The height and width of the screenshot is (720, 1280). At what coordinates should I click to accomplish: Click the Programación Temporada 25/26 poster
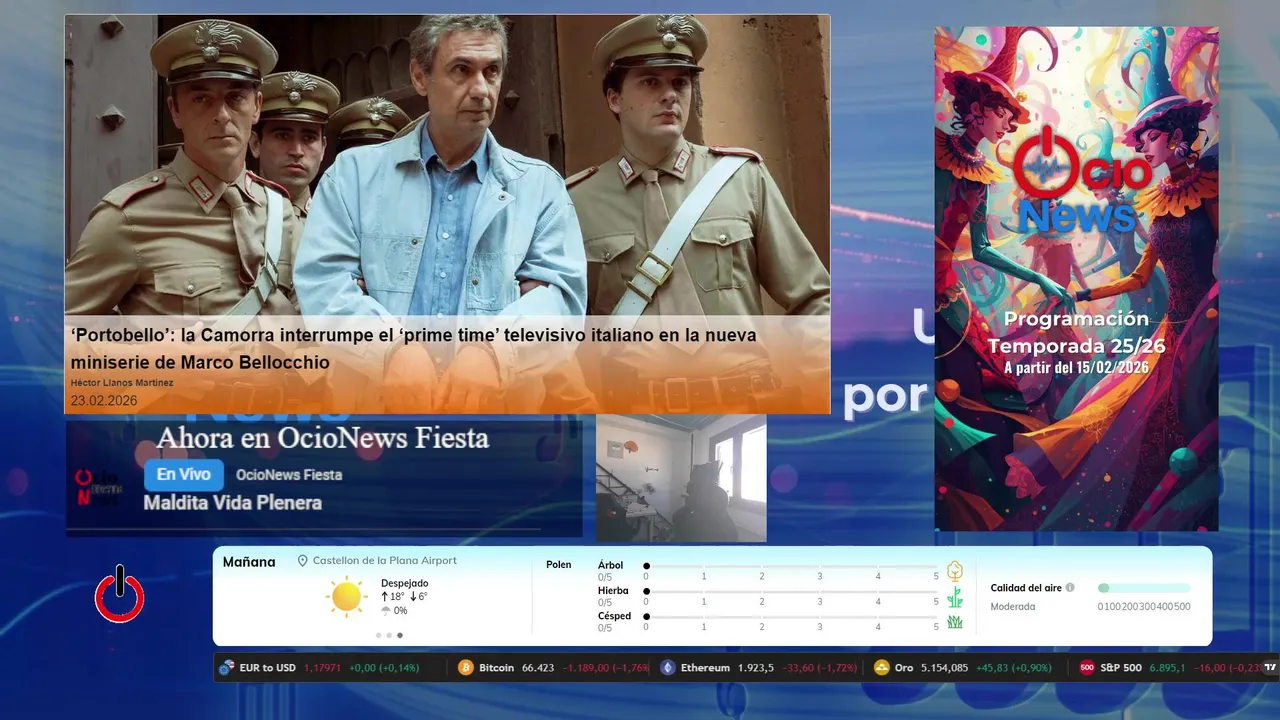coord(1076,278)
